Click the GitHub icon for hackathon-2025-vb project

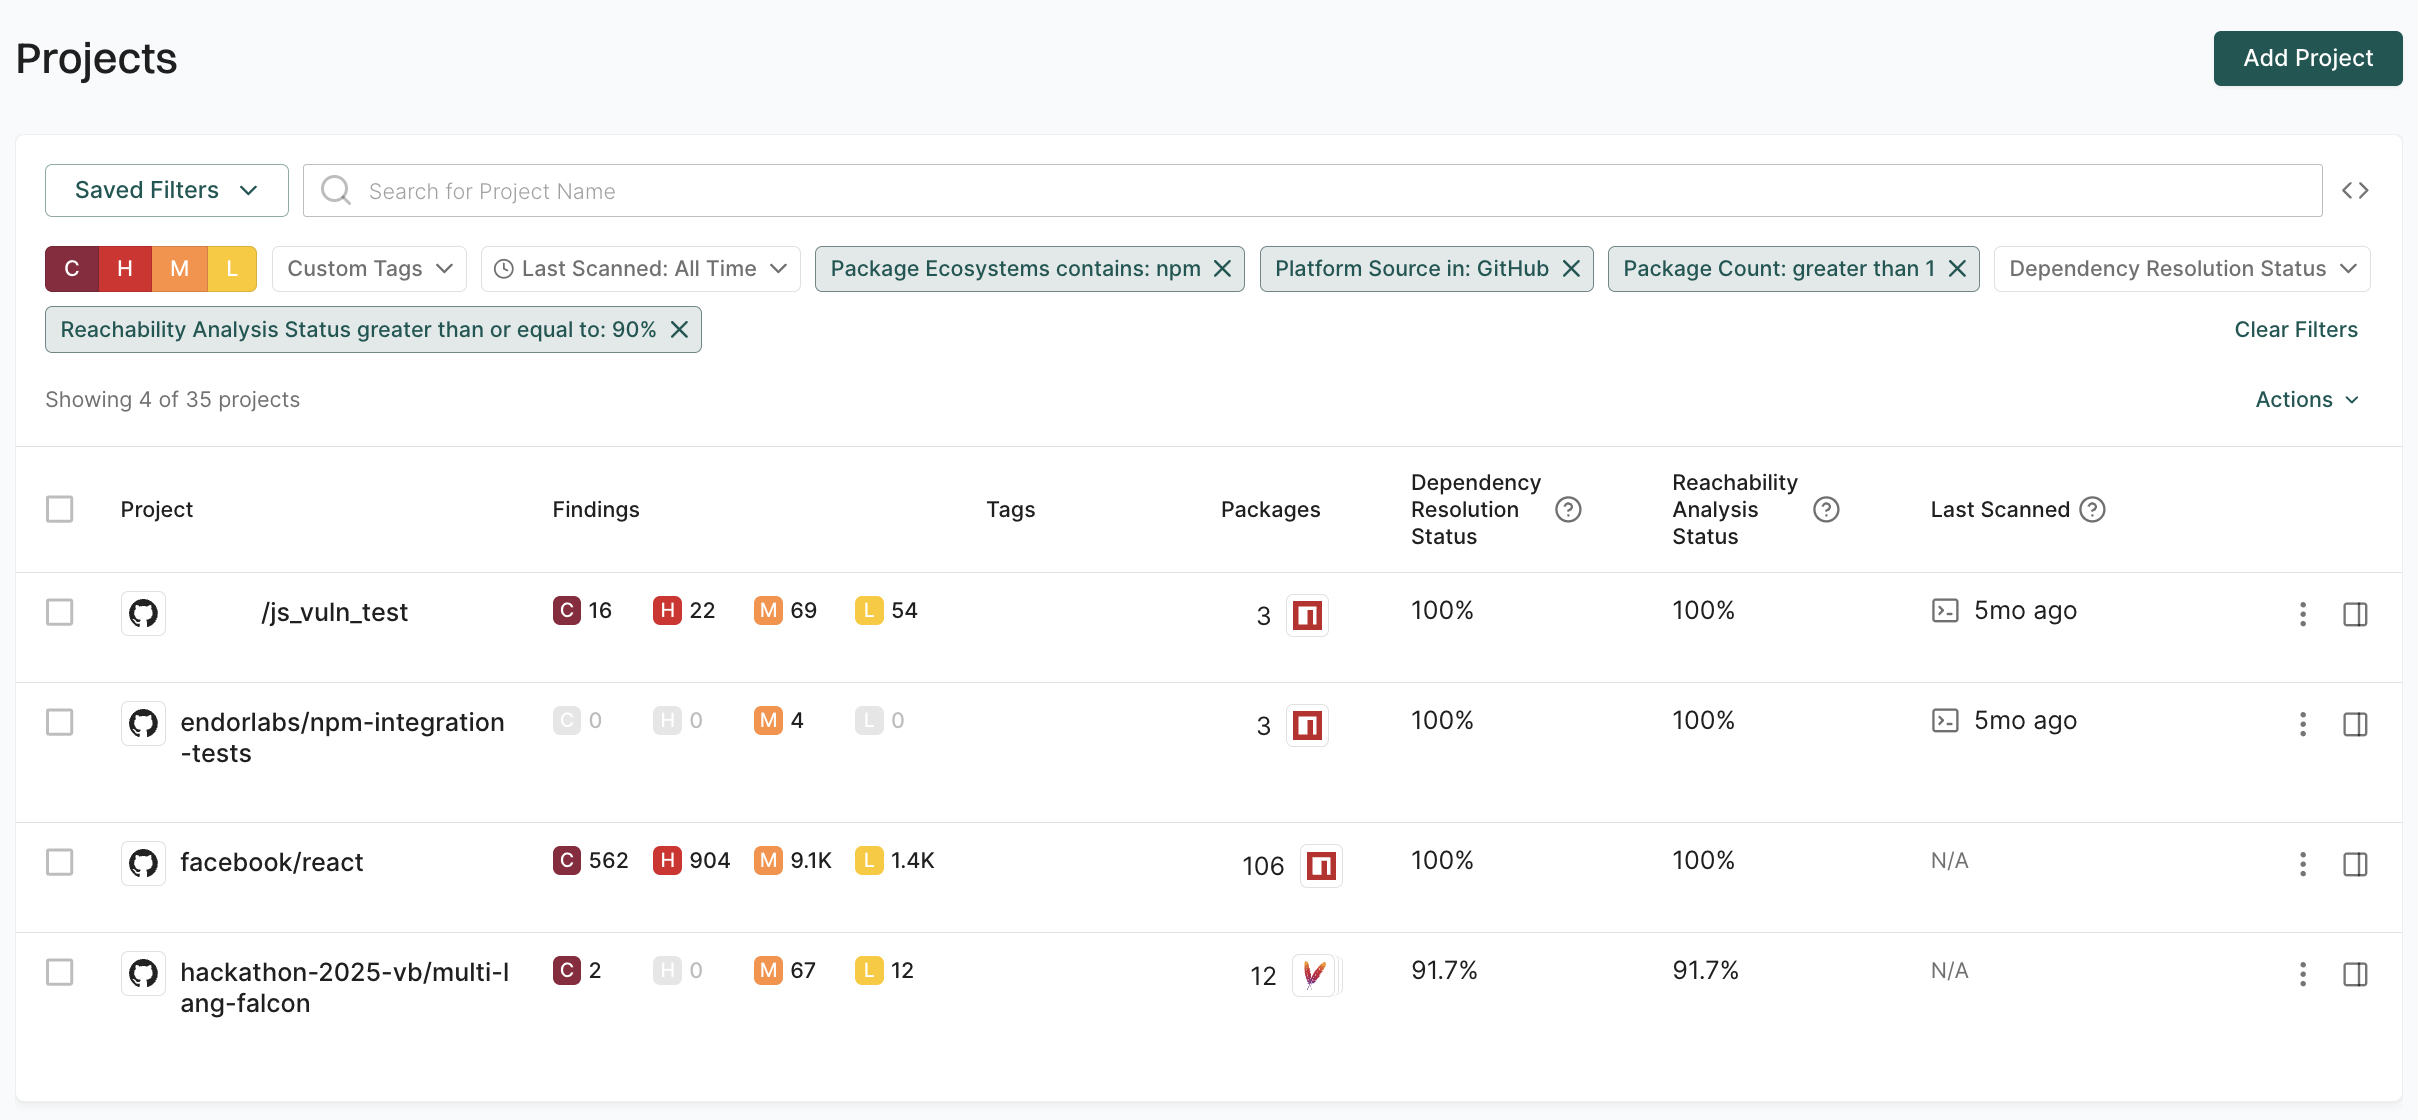coord(143,973)
